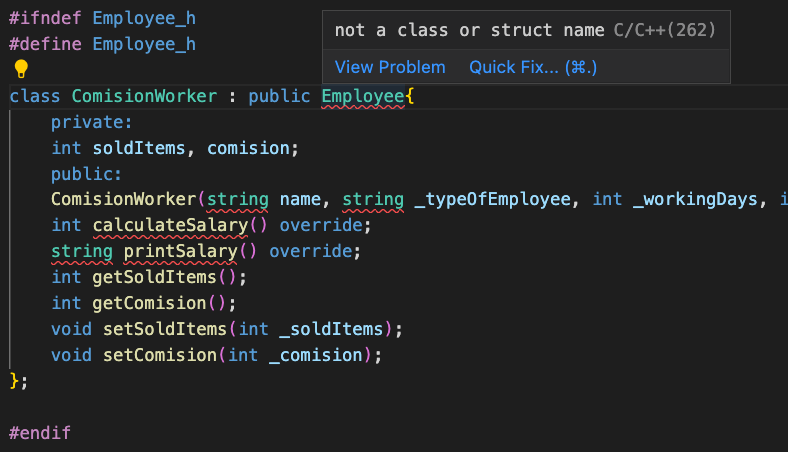
Task: Click the ComisionWorker class name in declaration
Action: coord(144,96)
